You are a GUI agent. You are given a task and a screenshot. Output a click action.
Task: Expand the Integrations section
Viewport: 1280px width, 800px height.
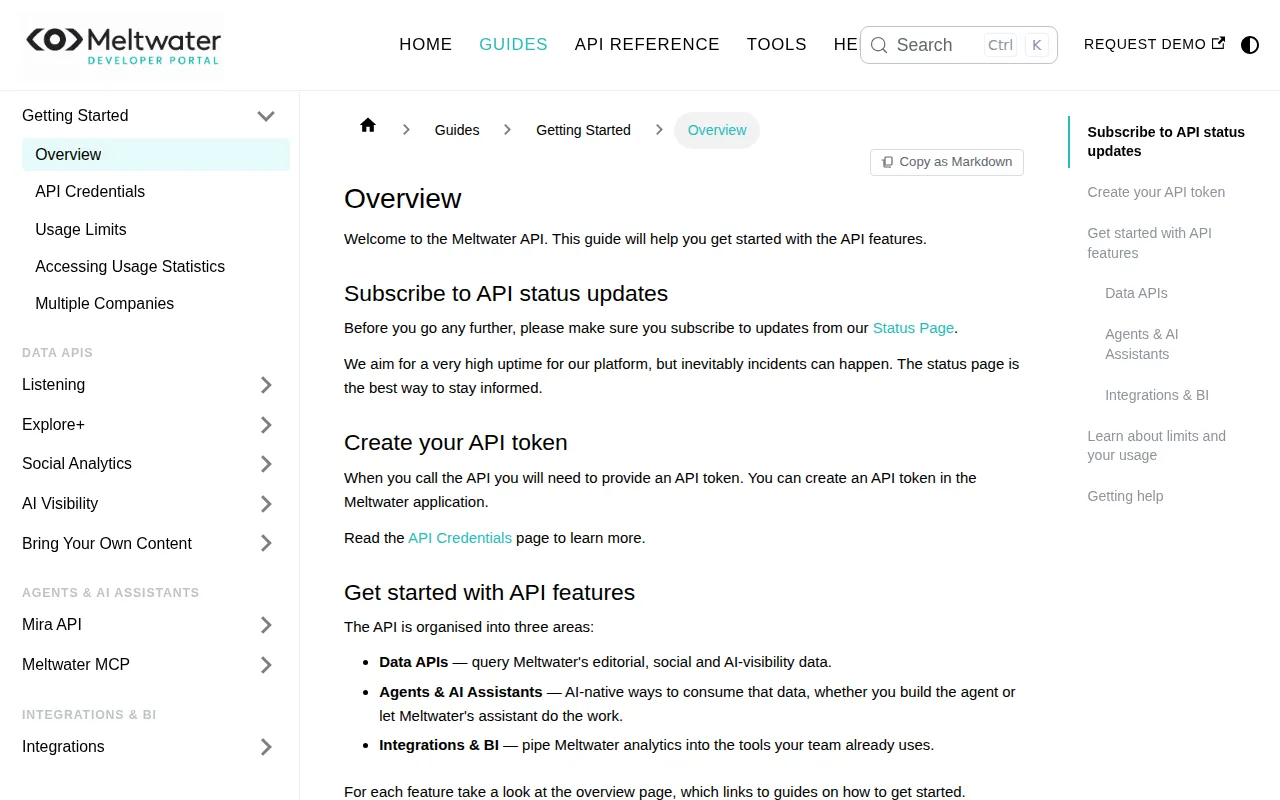(x=266, y=747)
